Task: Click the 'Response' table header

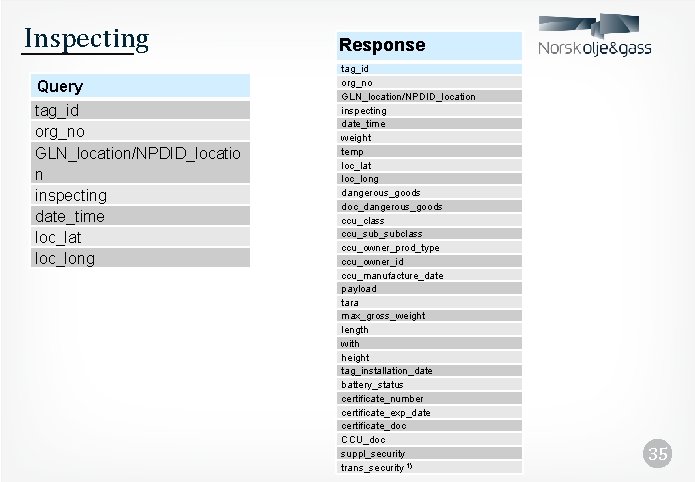Action: pos(429,45)
